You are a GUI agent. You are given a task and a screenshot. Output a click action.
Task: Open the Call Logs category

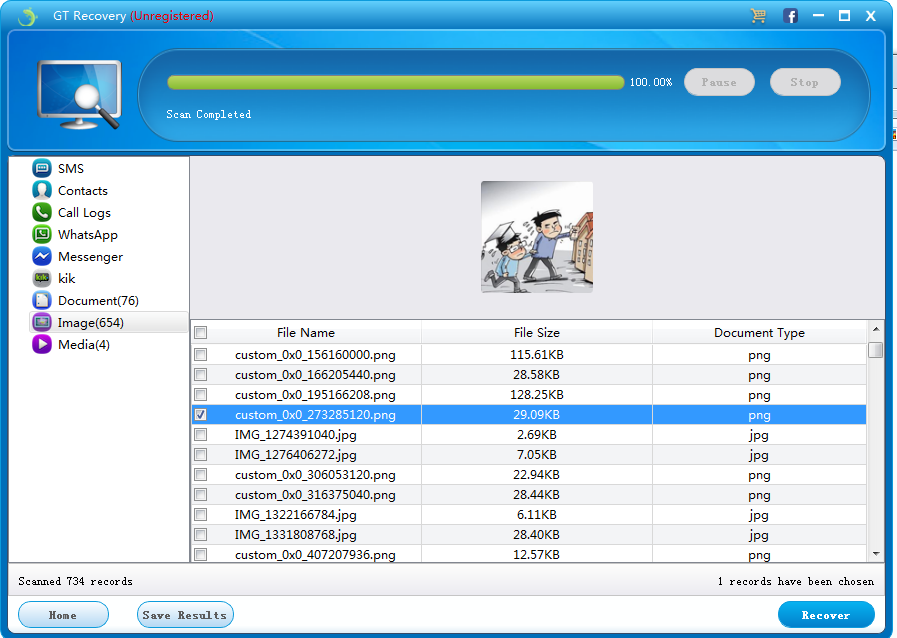pyautogui.click(x=84, y=213)
